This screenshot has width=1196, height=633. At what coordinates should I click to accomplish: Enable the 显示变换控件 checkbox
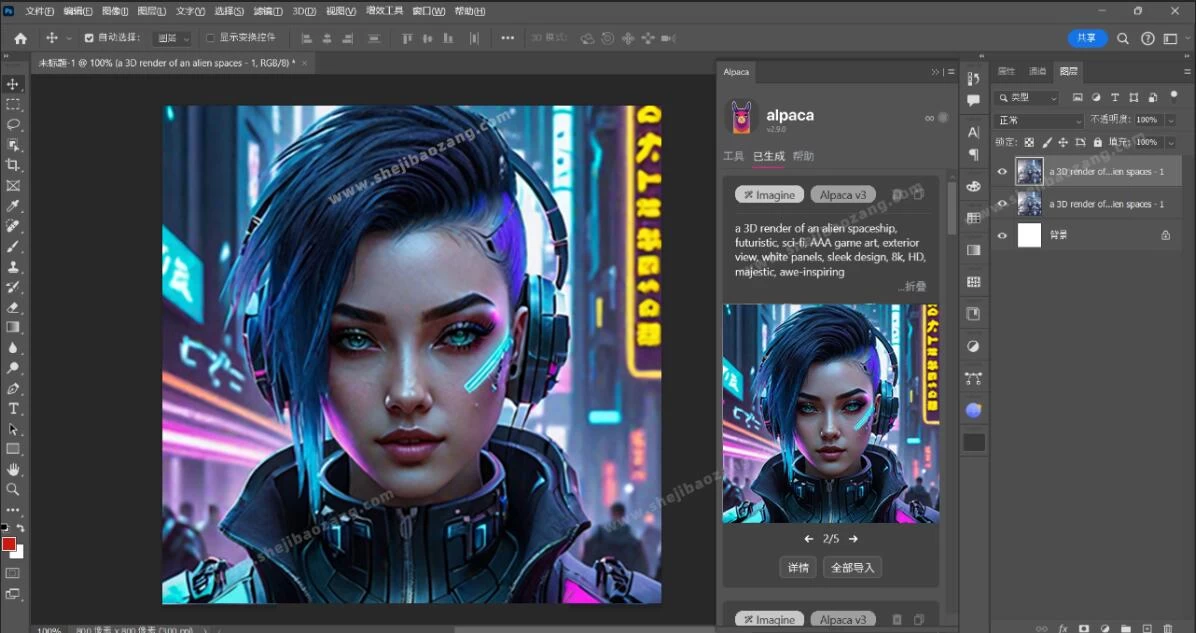point(210,38)
